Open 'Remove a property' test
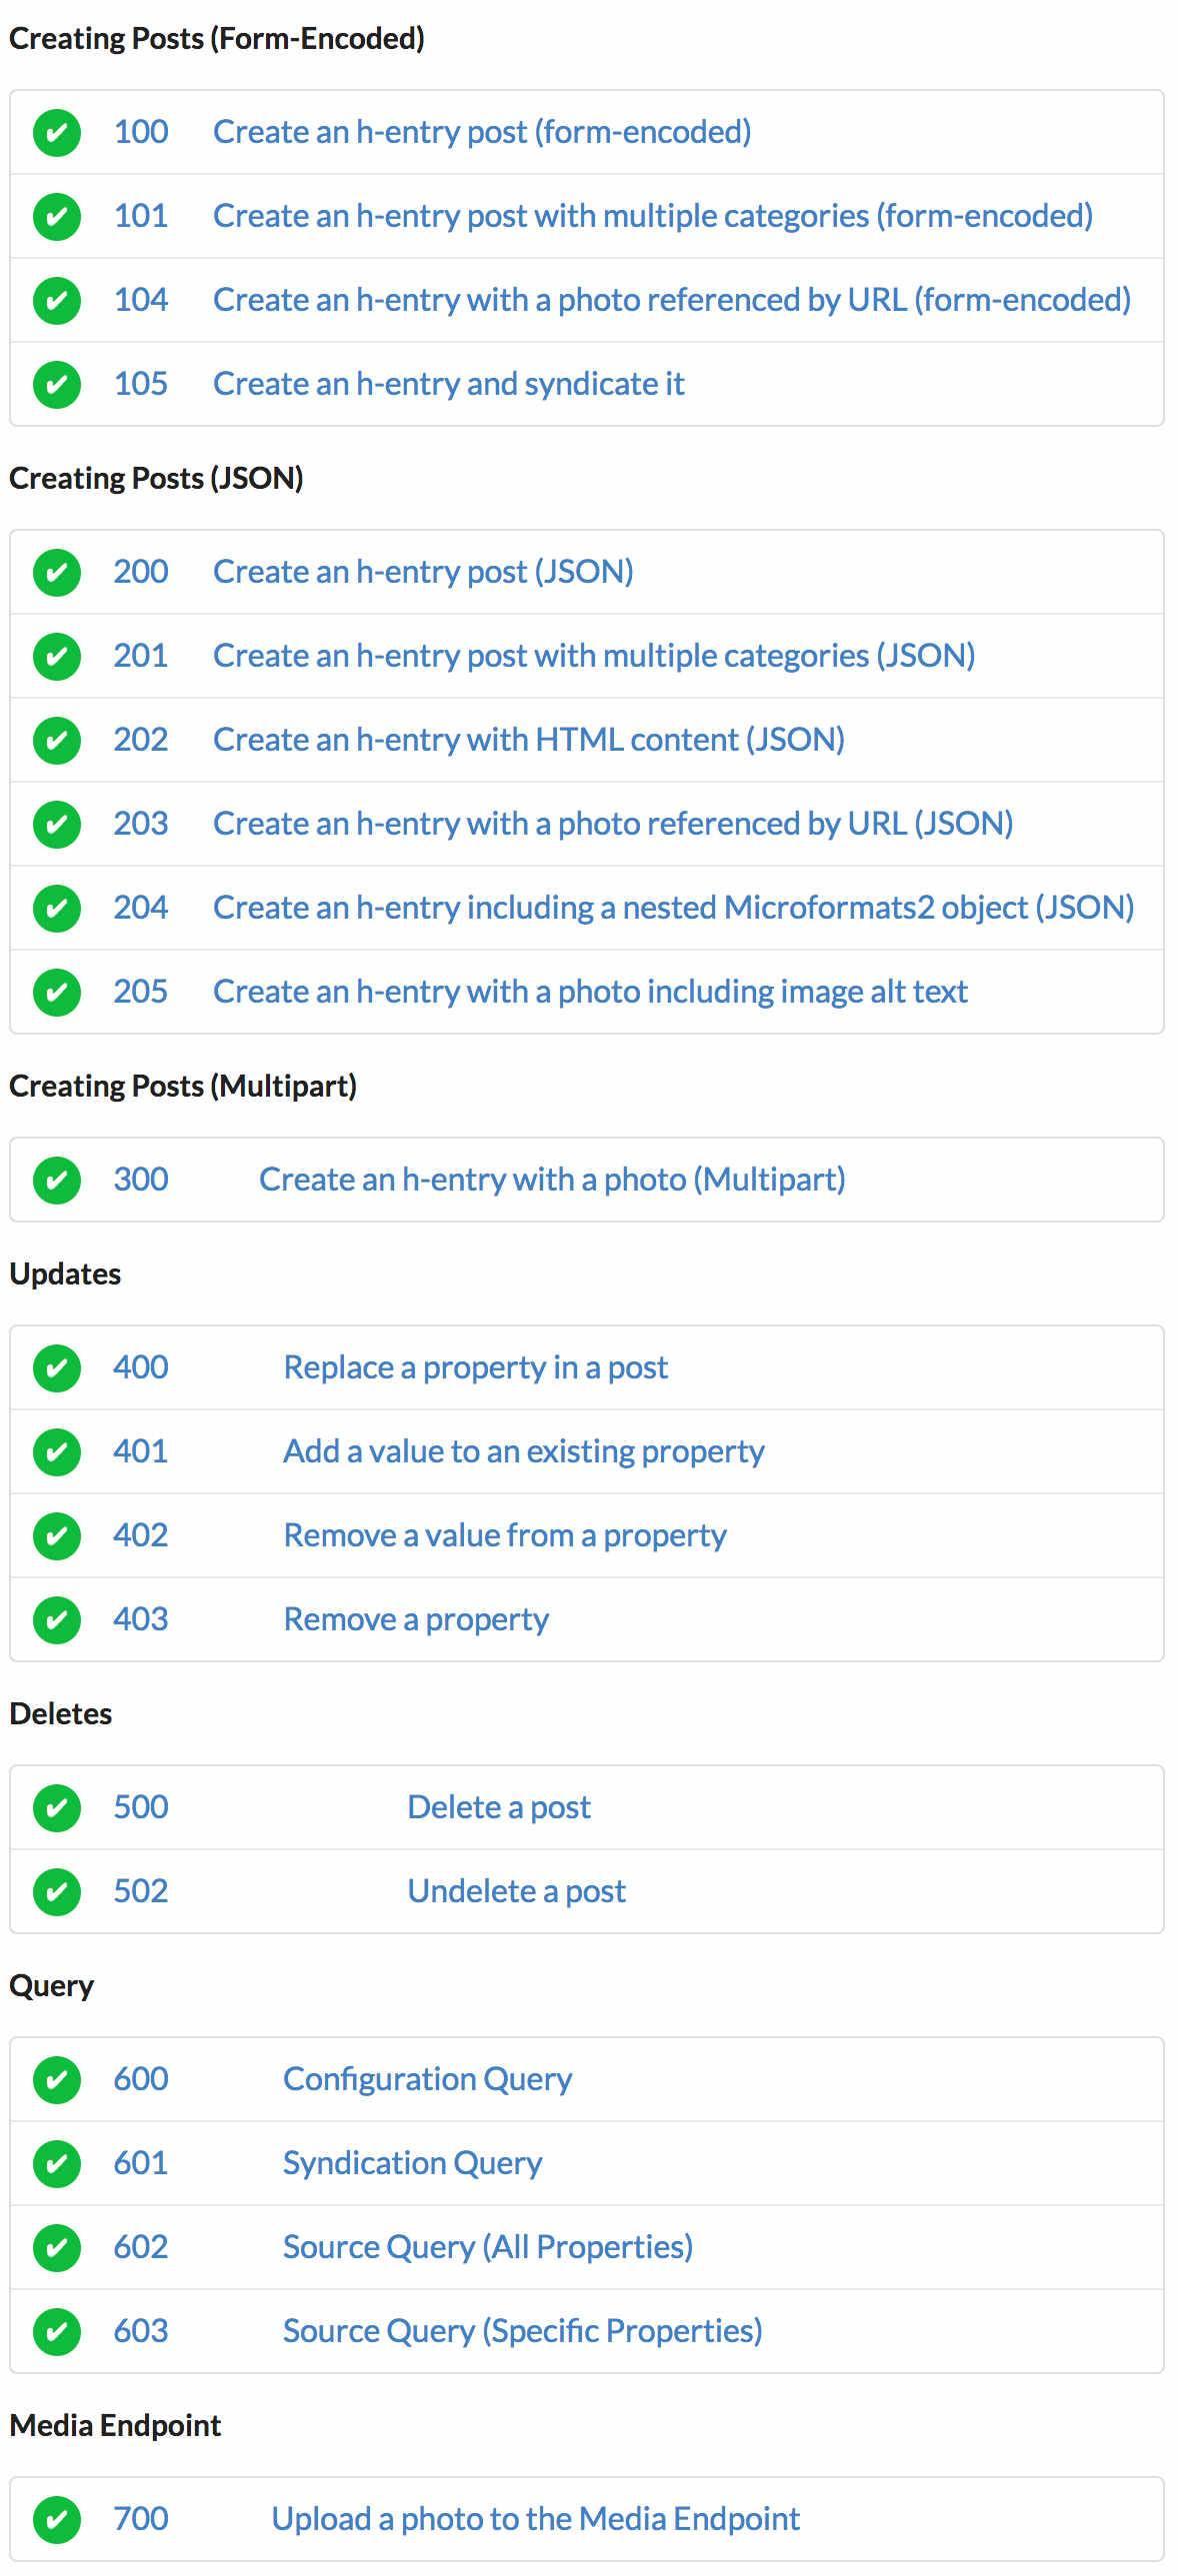1178x2576 pixels. [416, 1620]
